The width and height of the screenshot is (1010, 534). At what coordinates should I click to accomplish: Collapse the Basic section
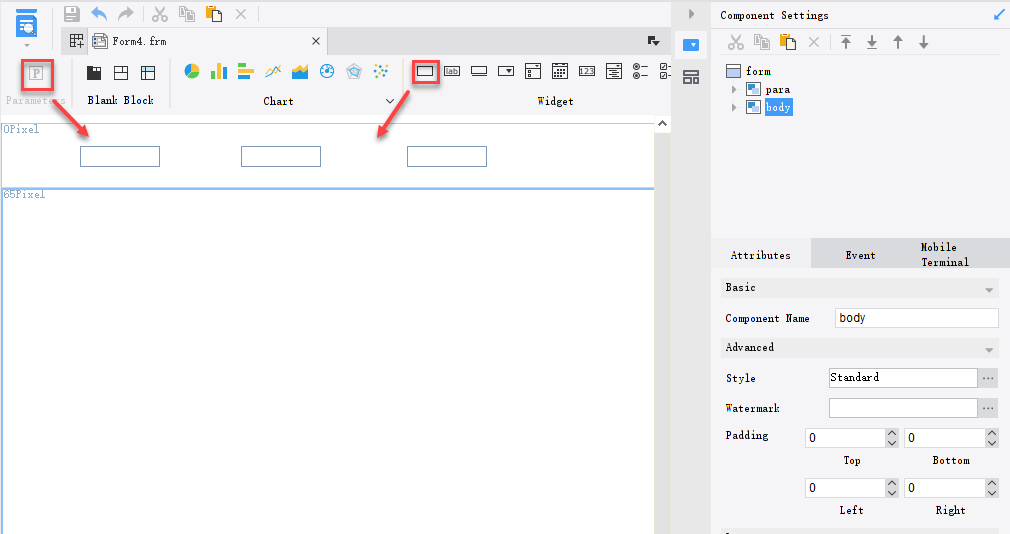(x=989, y=289)
